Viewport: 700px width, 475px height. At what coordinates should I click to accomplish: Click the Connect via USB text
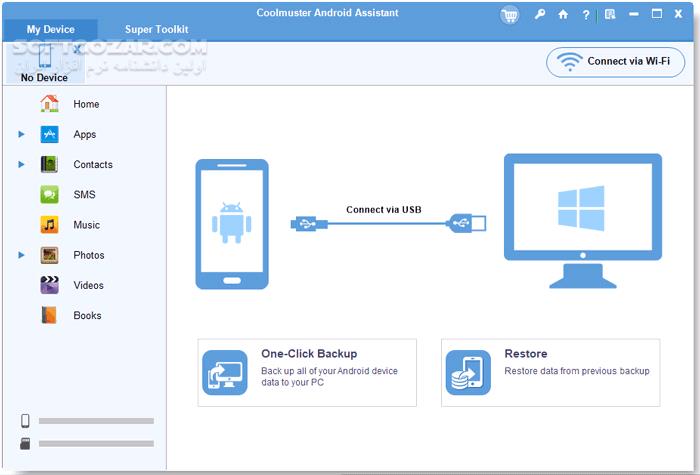point(384,209)
